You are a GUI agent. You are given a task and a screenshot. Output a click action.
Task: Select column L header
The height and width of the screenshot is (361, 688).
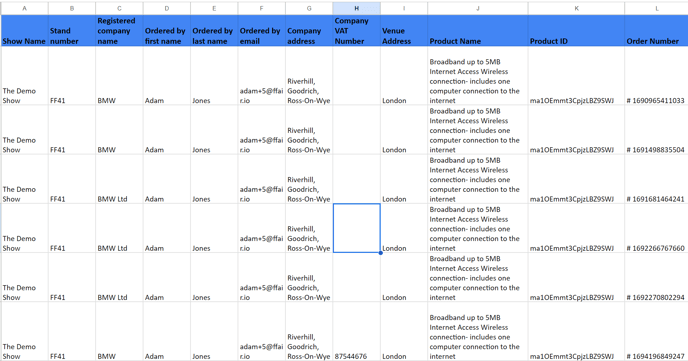pos(656,8)
